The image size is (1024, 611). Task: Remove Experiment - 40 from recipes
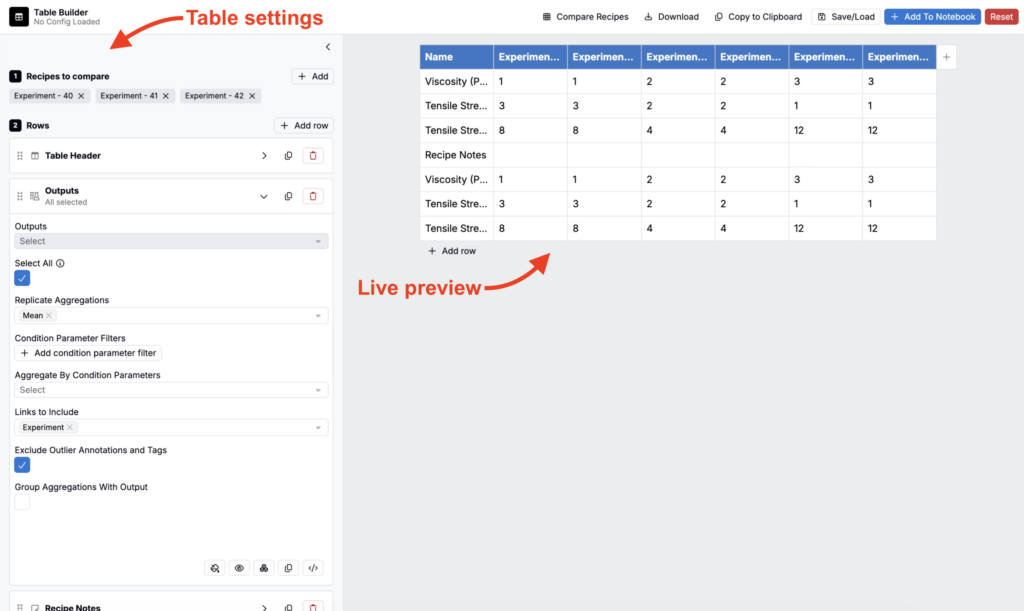click(x=81, y=96)
